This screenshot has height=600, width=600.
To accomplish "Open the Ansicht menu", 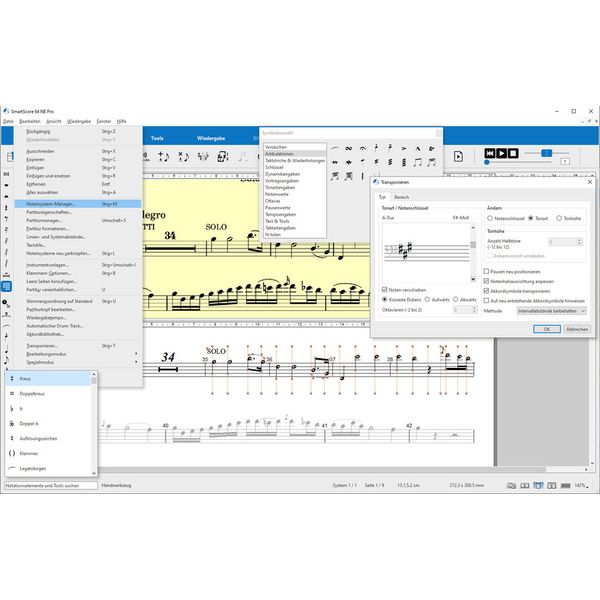I will (x=54, y=121).
